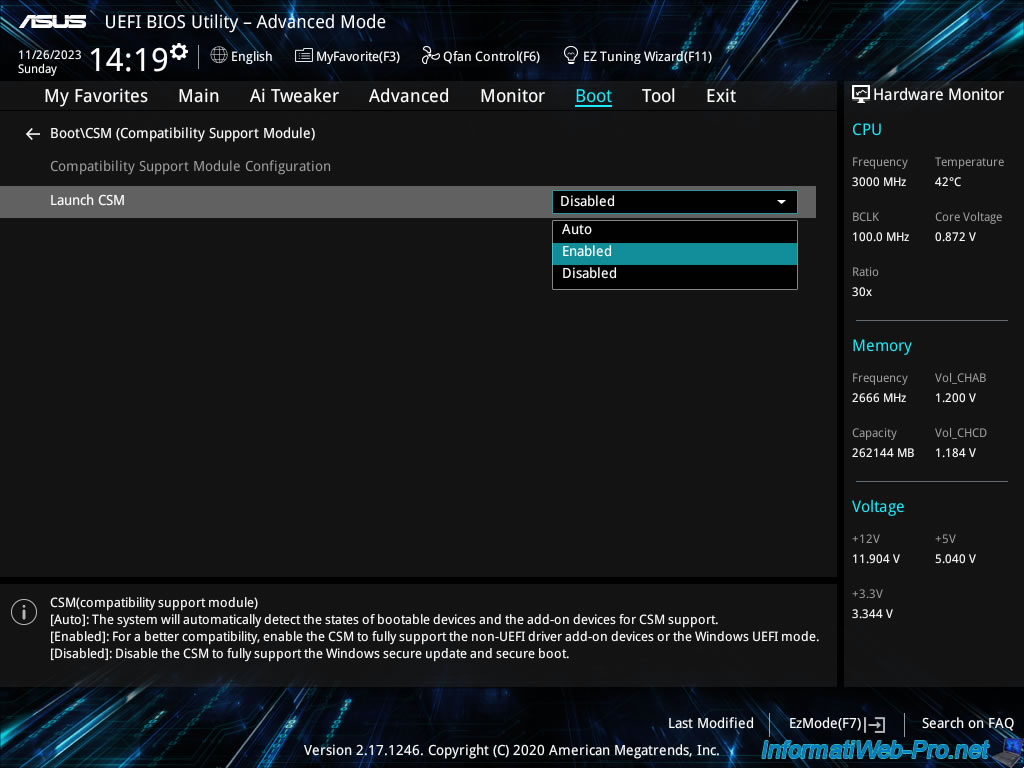1024x768 pixels.
Task: Click CPU temperature value 42°C
Action: point(948,182)
